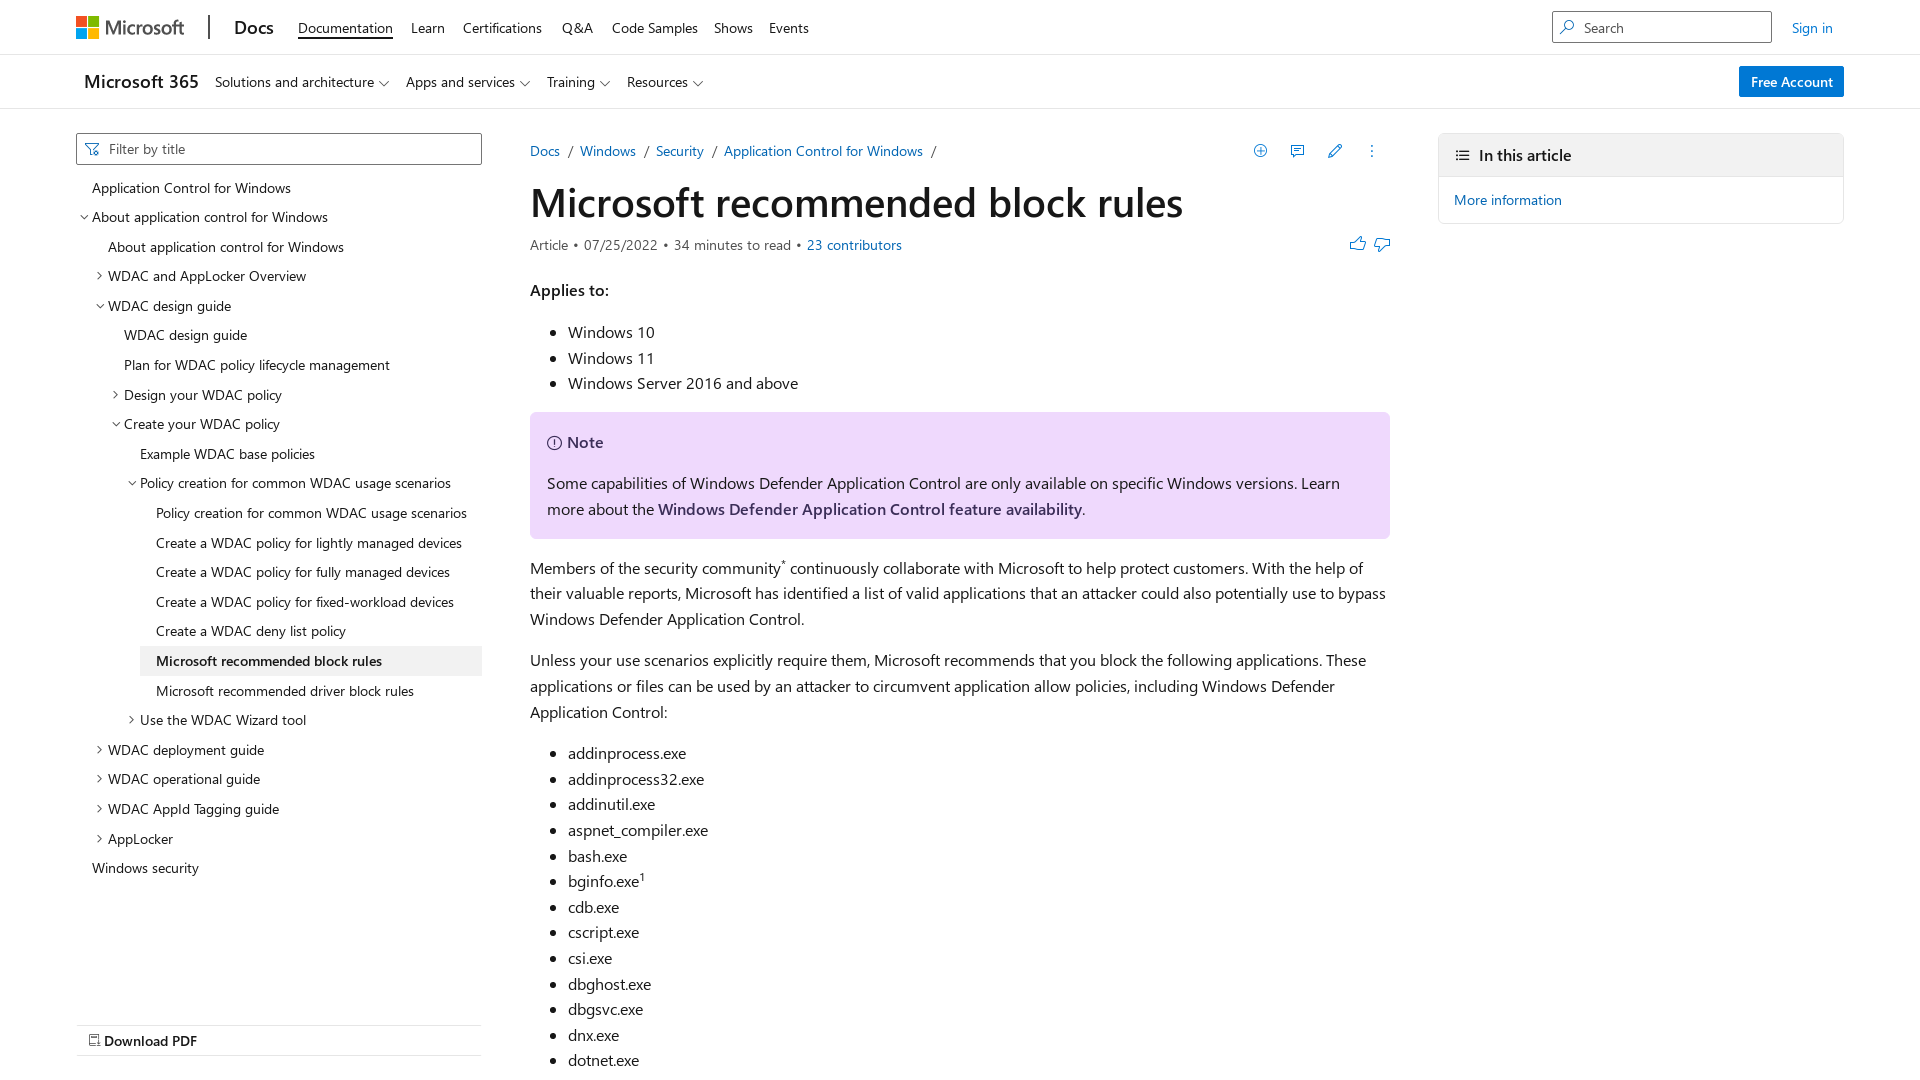Select Windows security in sidebar
The height and width of the screenshot is (1080, 1920).
click(x=145, y=868)
